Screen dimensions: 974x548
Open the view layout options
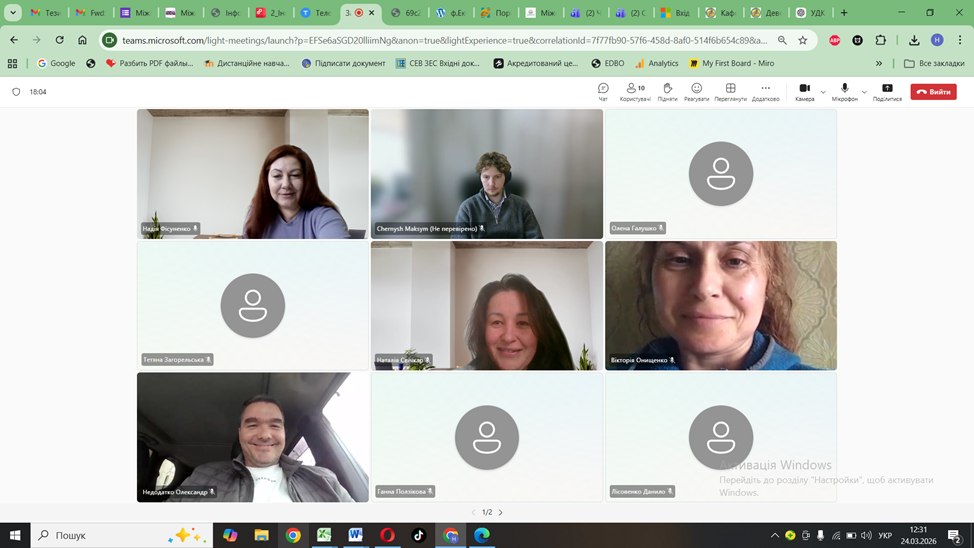coord(730,91)
